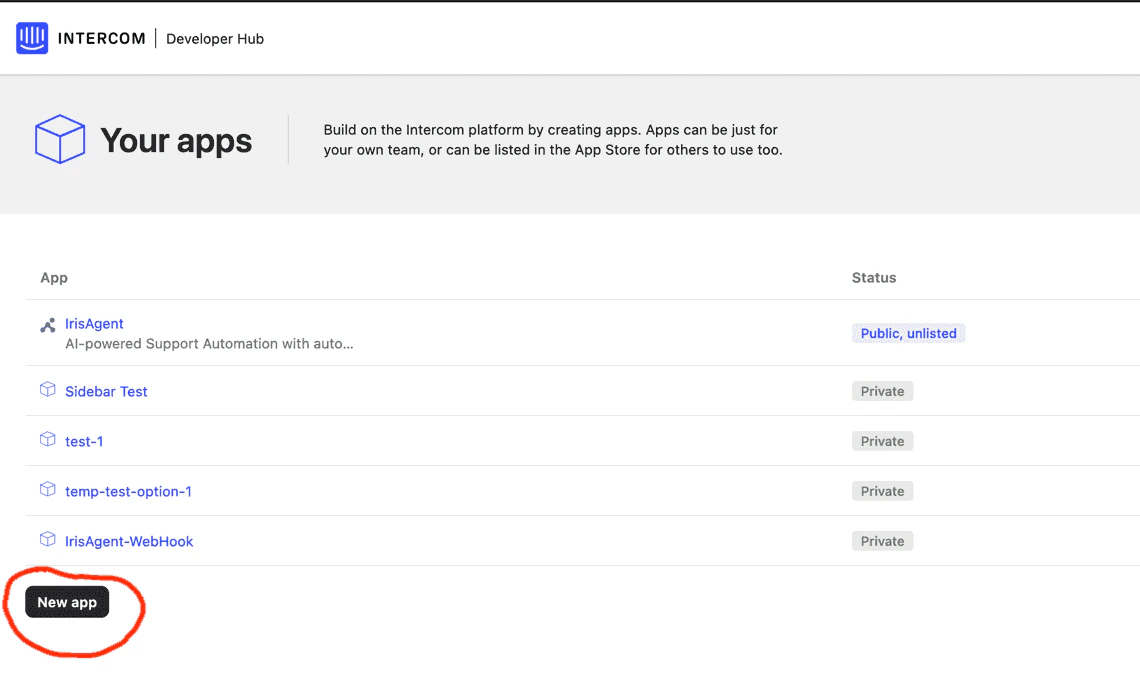The height and width of the screenshot is (693, 1140).
Task: Click the INTERCOM wordmark
Action: pyautogui.click(x=102, y=38)
